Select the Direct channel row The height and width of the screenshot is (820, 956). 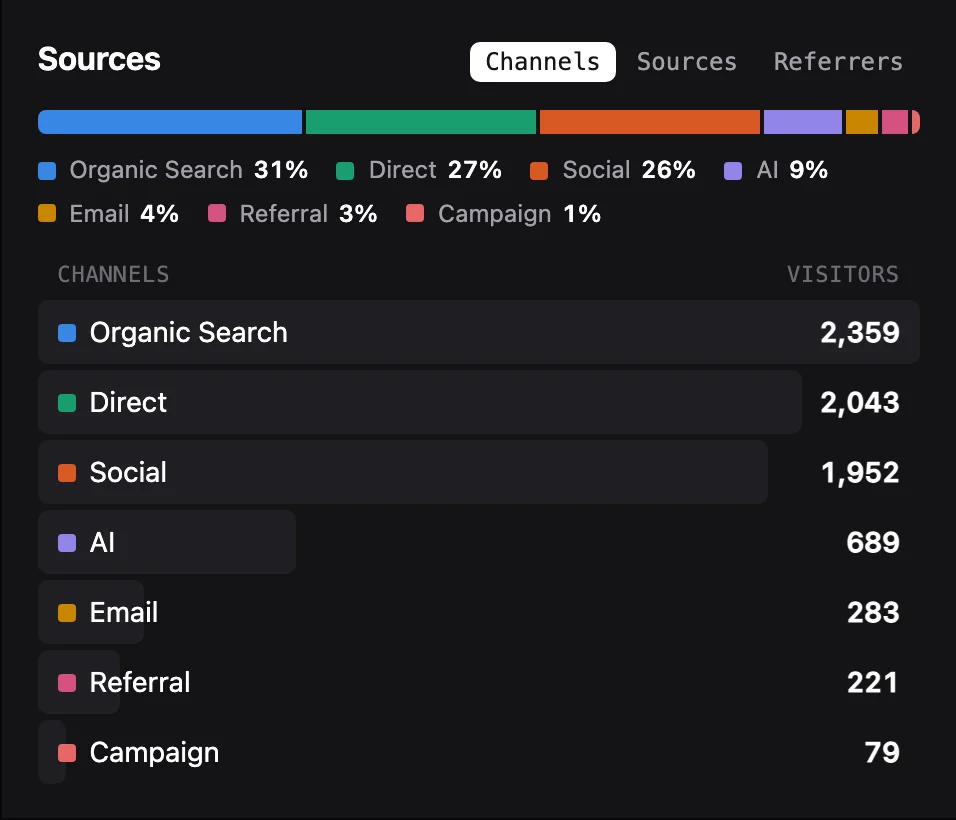(479, 402)
